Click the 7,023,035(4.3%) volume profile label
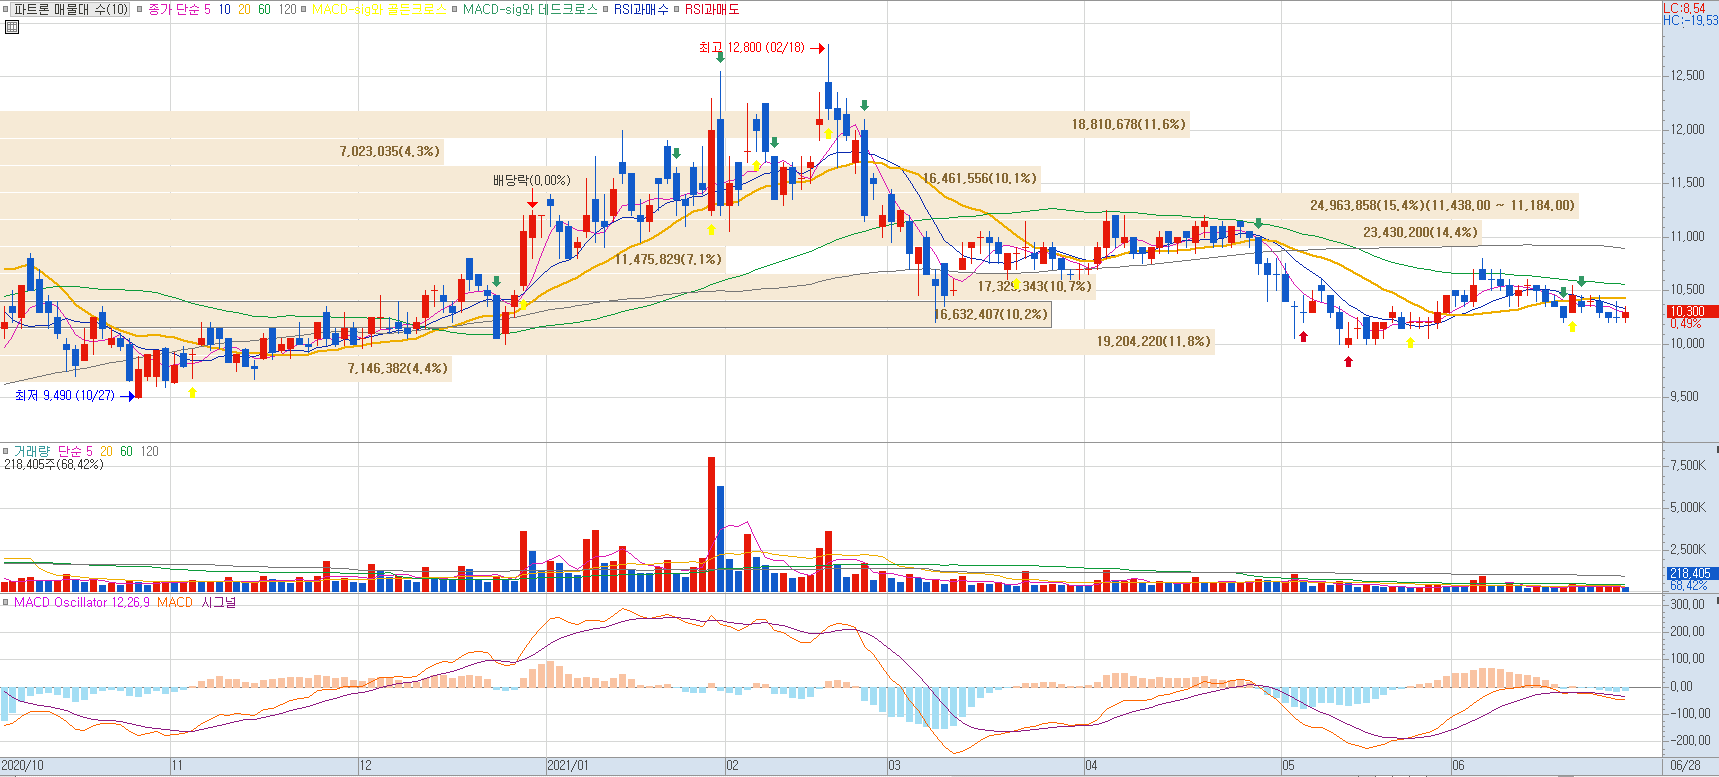The height and width of the screenshot is (777, 1719). click(389, 151)
